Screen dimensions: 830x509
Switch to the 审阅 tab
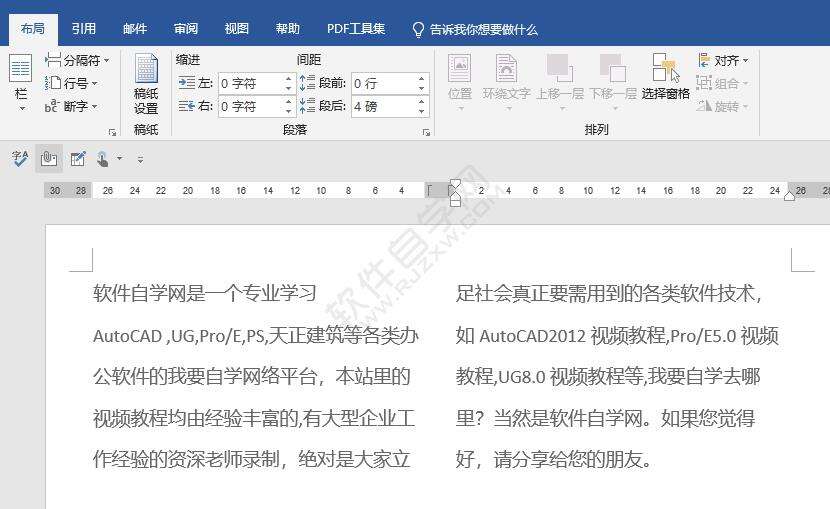click(x=185, y=29)
